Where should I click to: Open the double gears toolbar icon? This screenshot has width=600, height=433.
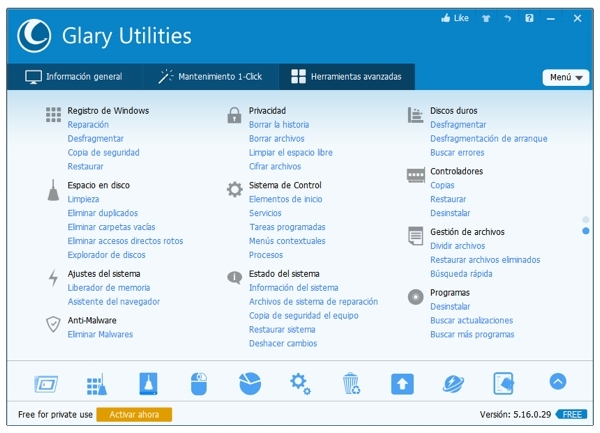(300, 384)
